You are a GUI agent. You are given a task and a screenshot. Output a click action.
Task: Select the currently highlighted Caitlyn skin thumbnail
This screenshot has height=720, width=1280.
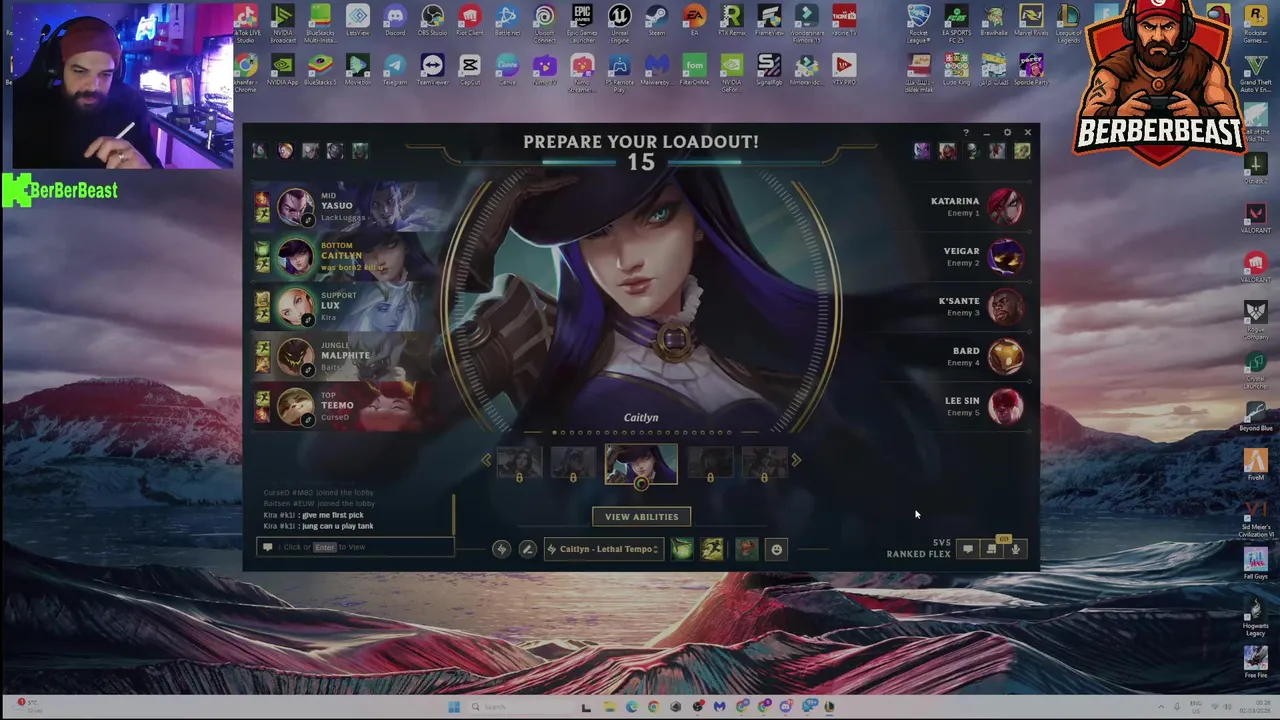point(641,463)
